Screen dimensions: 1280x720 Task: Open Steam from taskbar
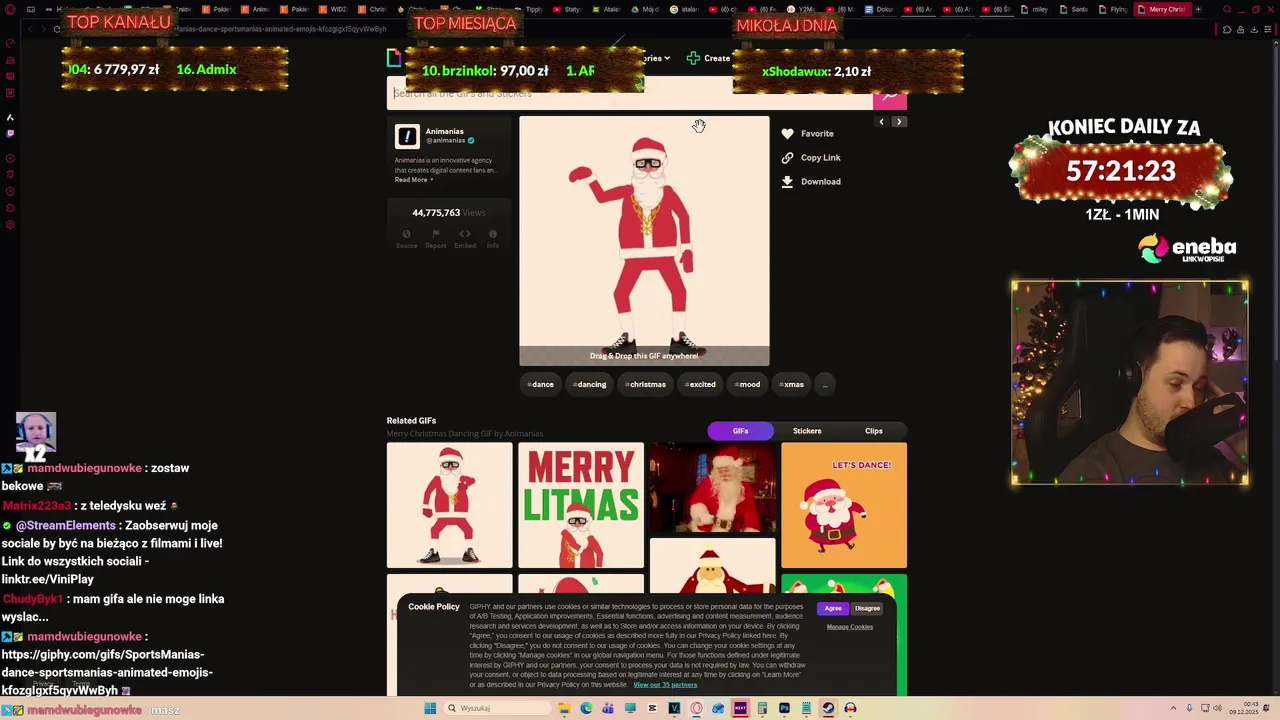828,708
